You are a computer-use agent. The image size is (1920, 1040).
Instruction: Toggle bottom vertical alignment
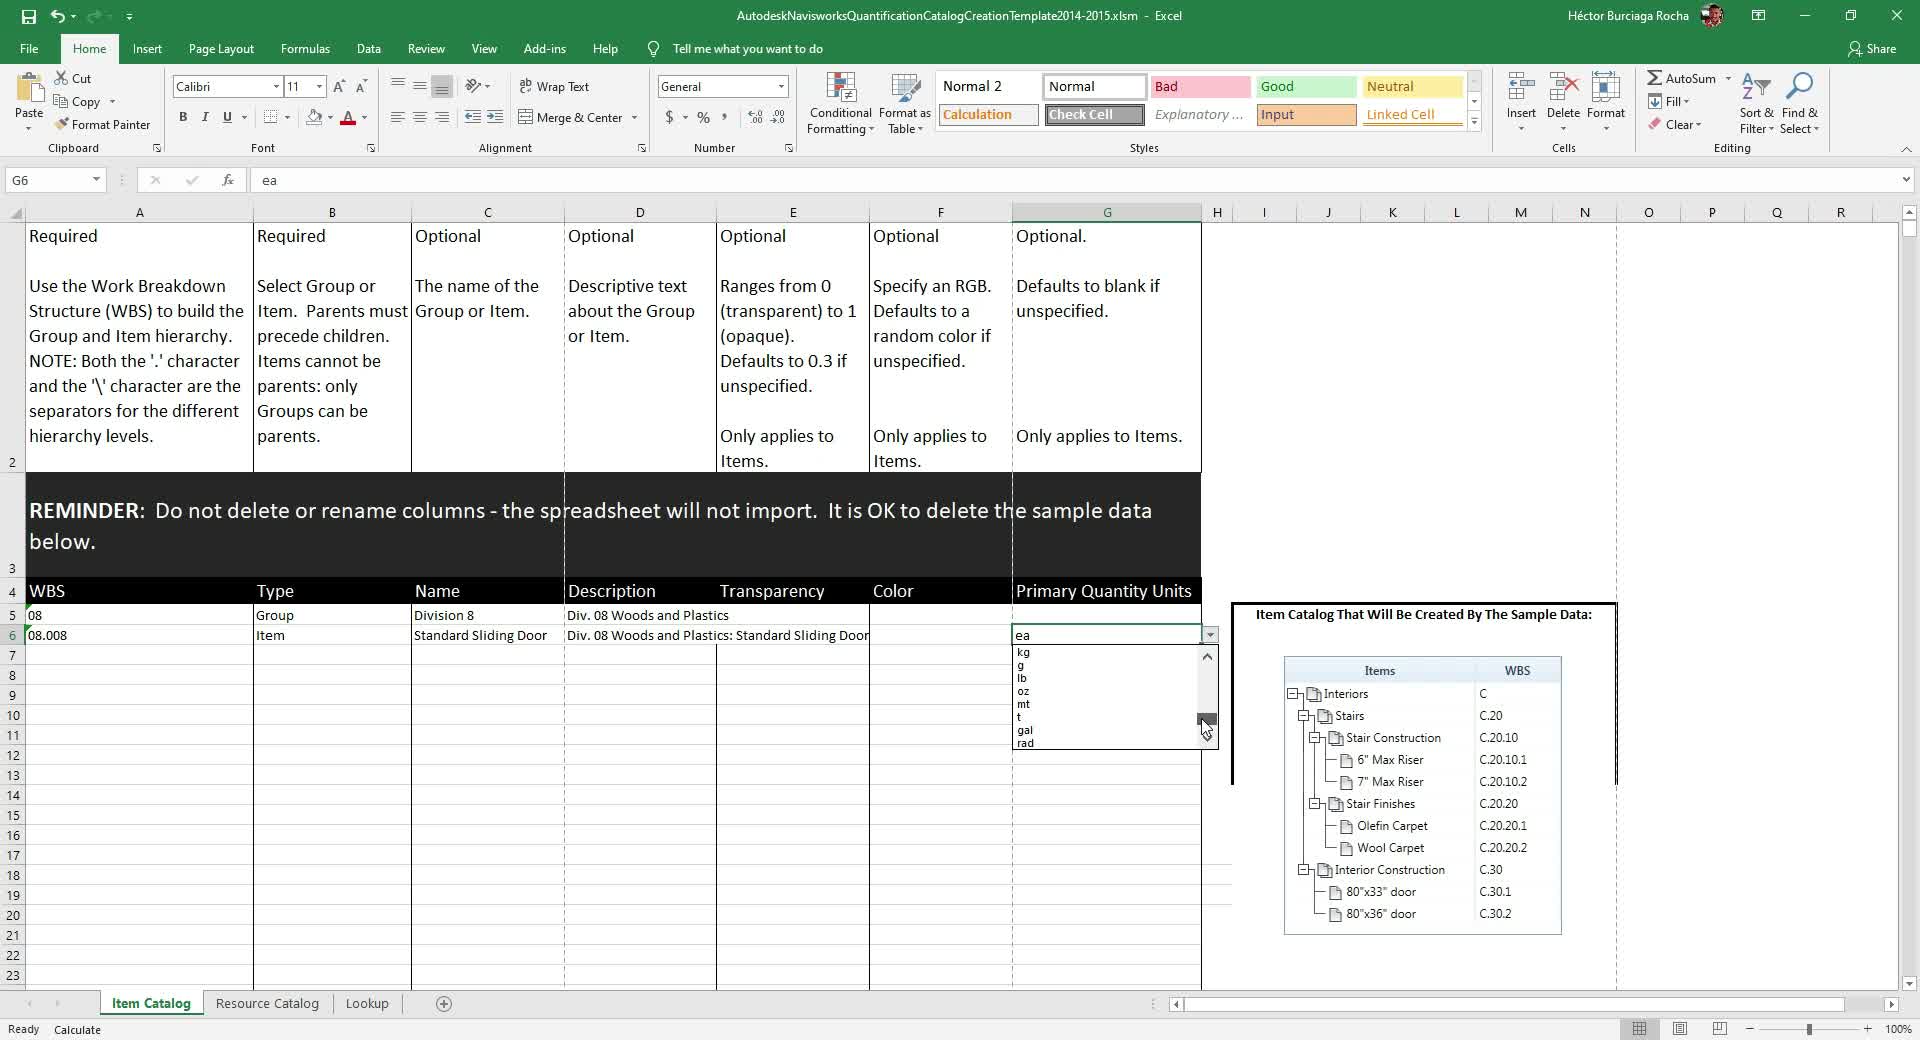pyautogui.click(x=442, y=86)
